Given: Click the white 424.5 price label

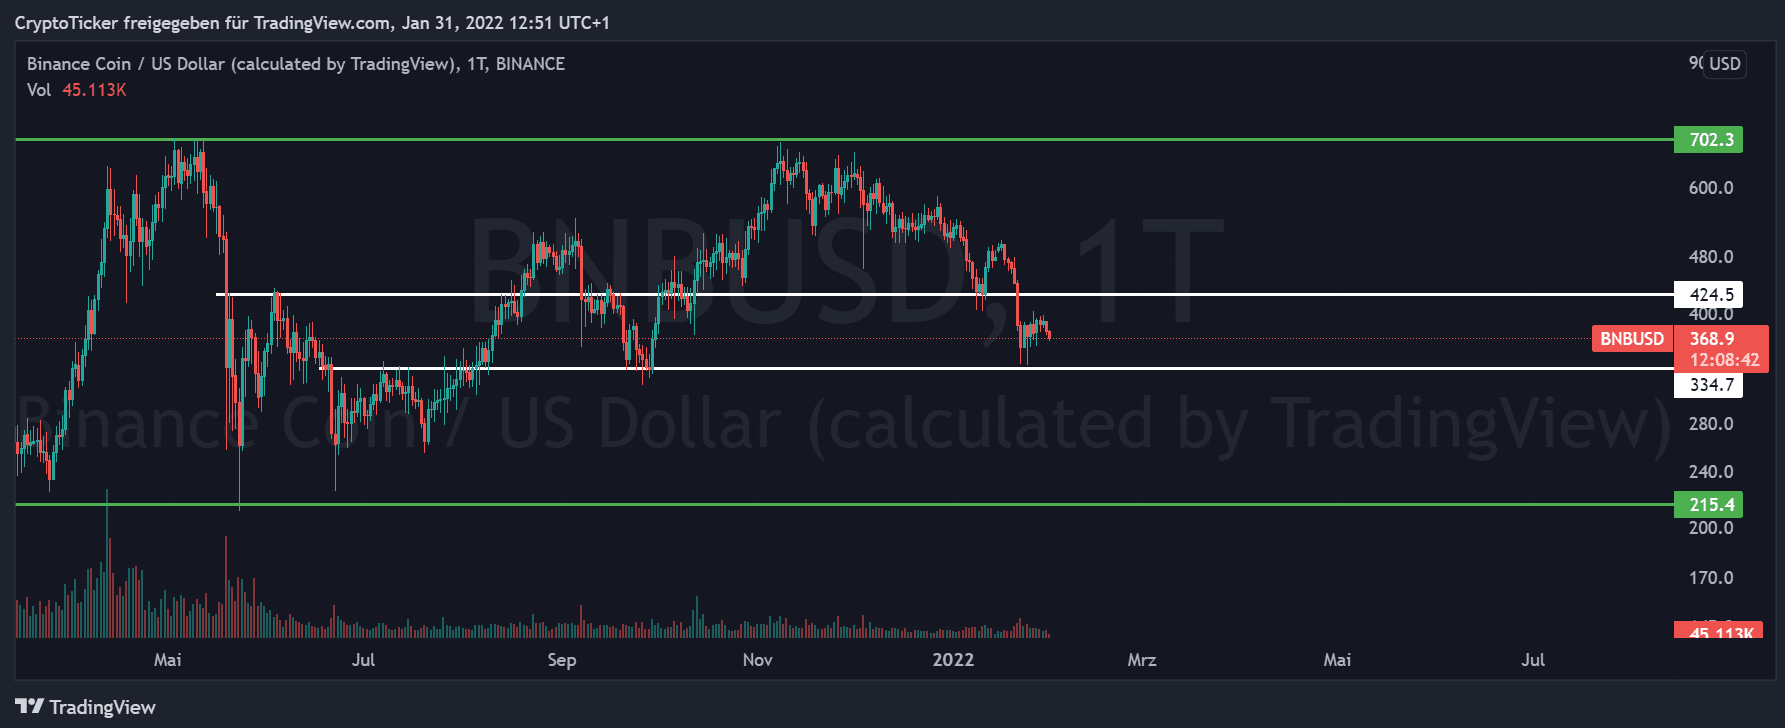Looking at the screenshot, I should (x=1709, y=295).
